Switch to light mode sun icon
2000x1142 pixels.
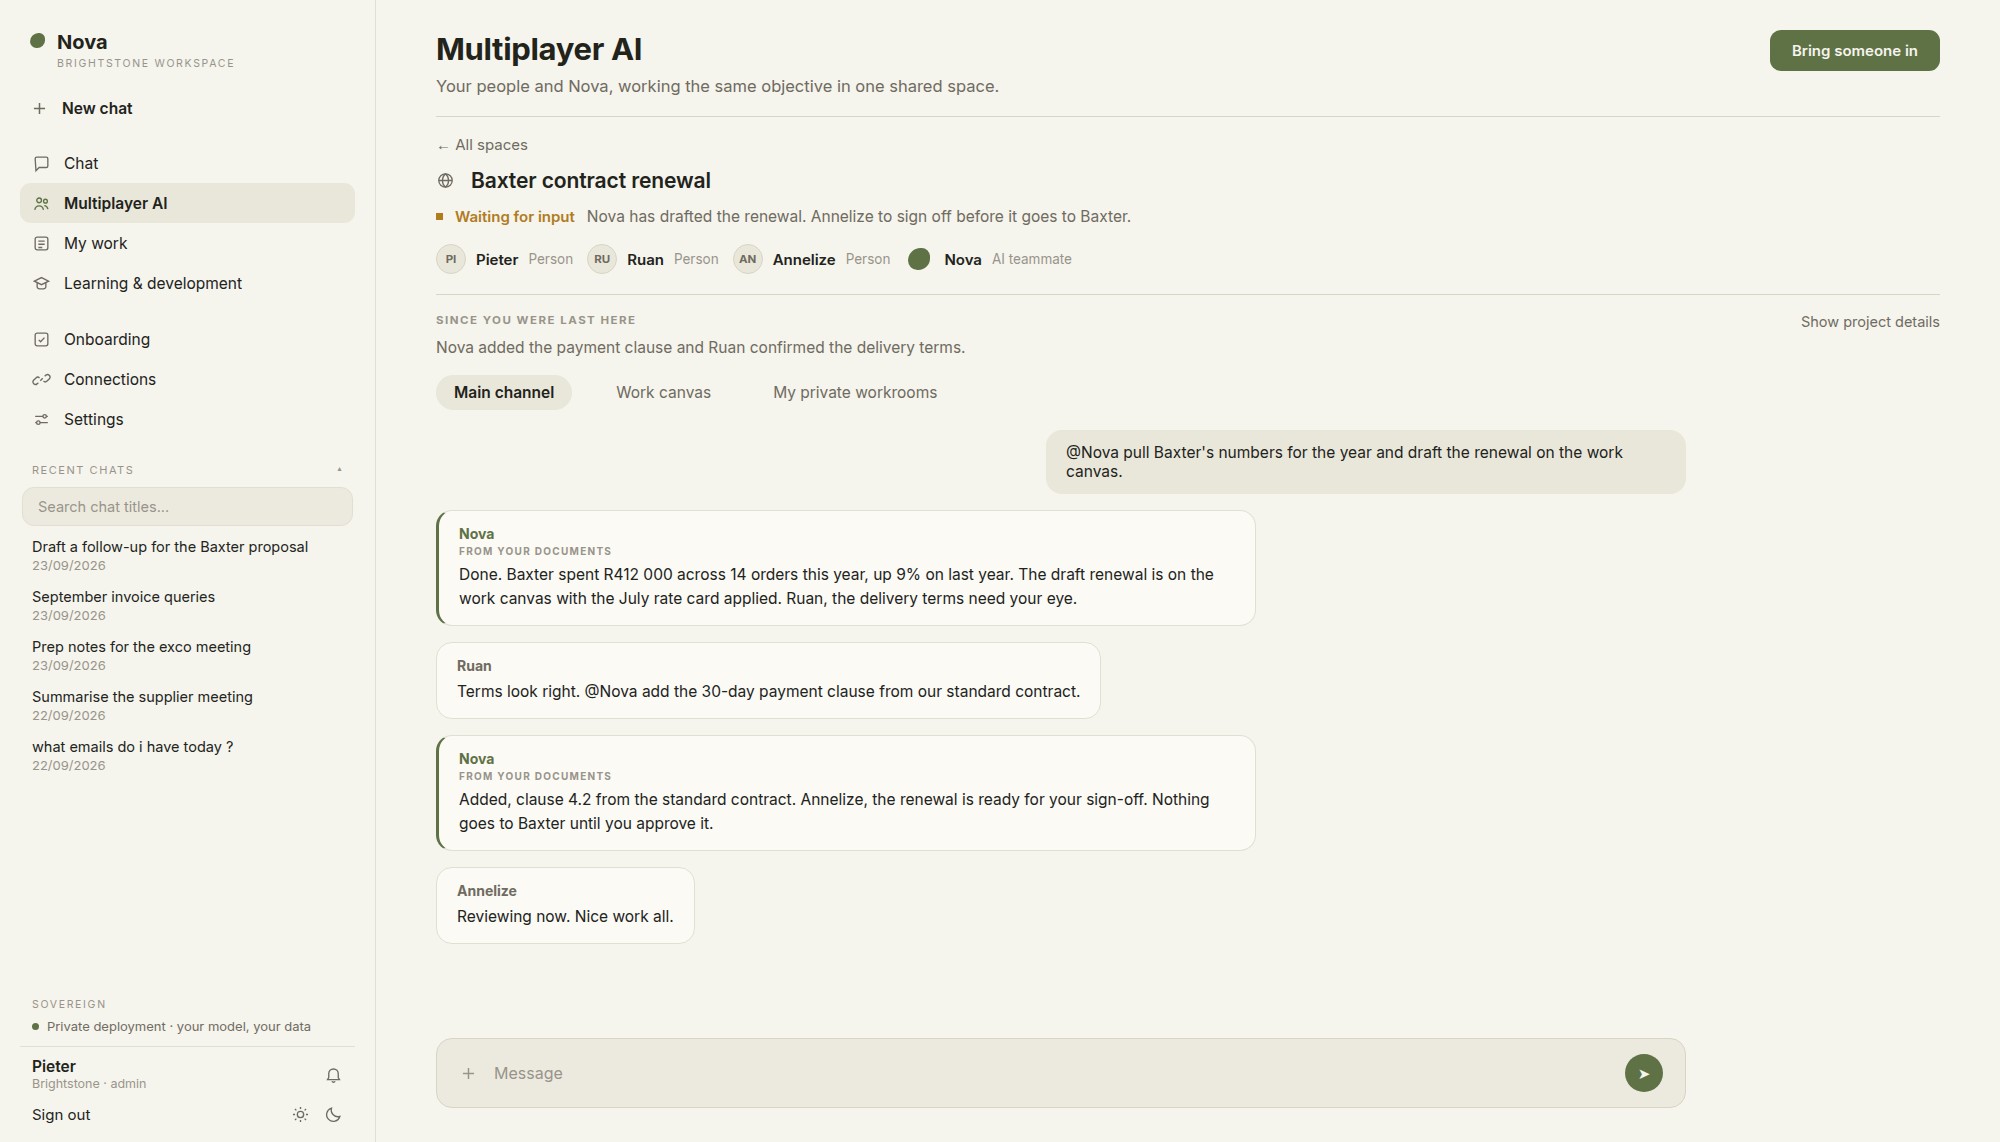coord(300,1114)
